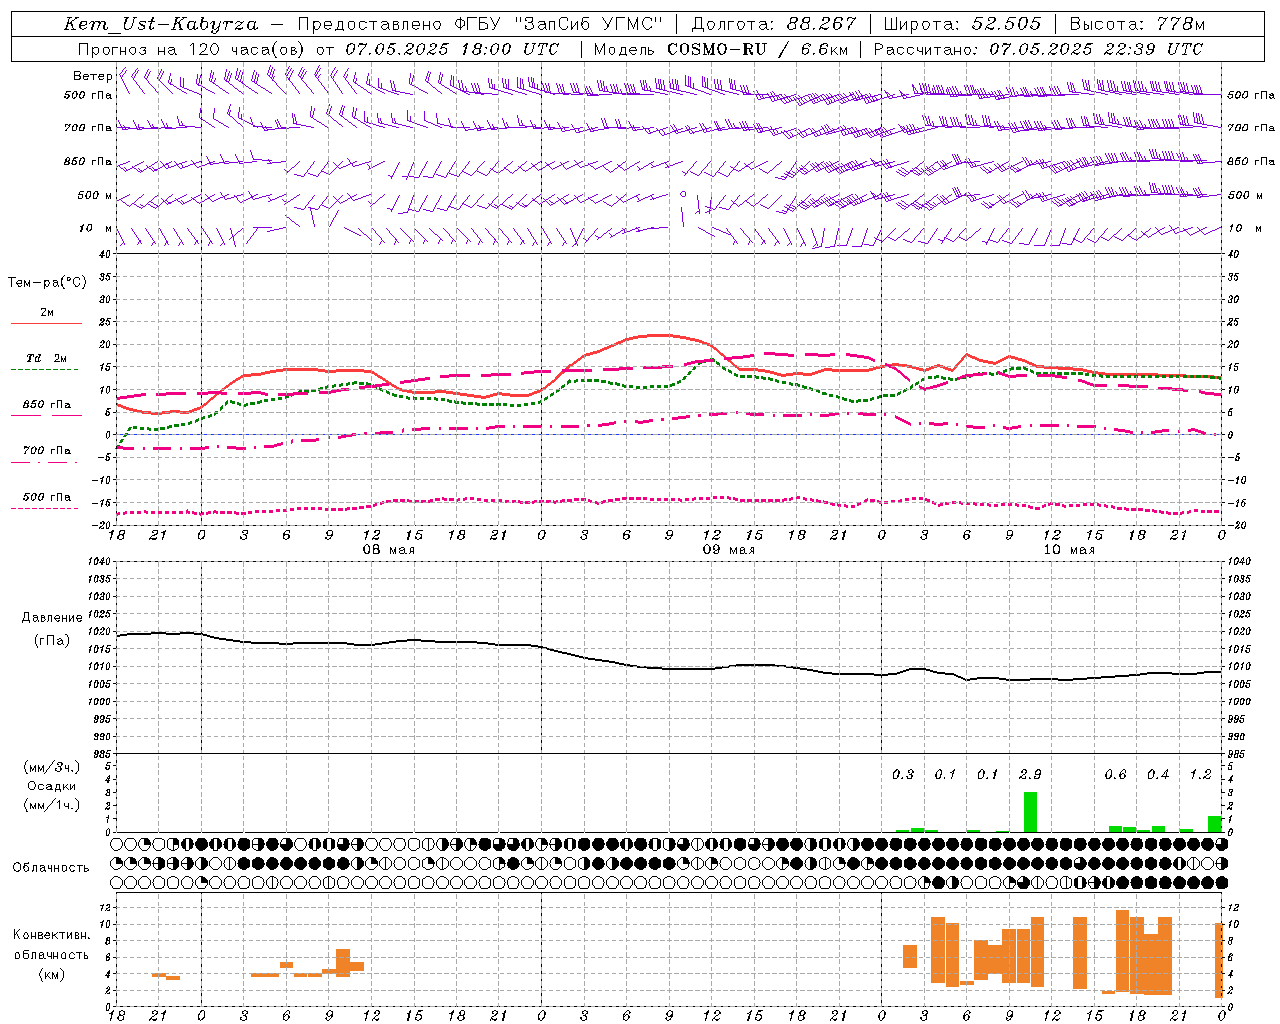The width and height of the screenshot is (1280, 1024).
Task: Click the Ветер wind panel label
Action: click(92, 76)
